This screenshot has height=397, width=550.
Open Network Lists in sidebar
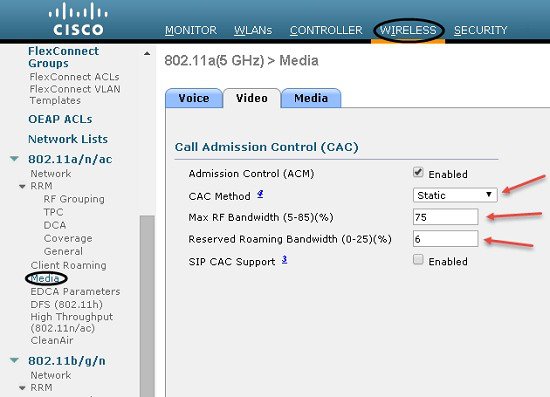pos(68,139)
